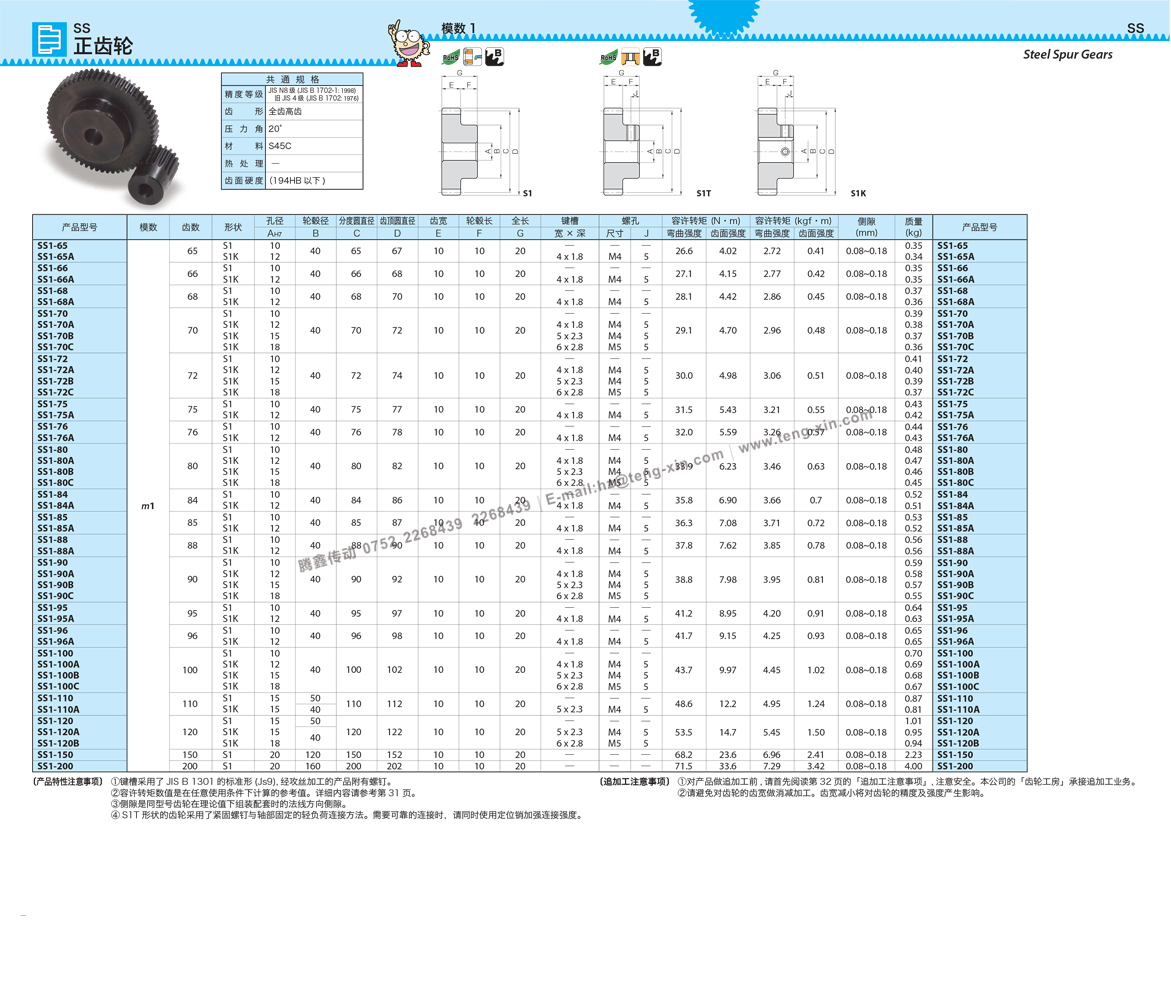Select the 共通规格 spec table header

point(292,79)
